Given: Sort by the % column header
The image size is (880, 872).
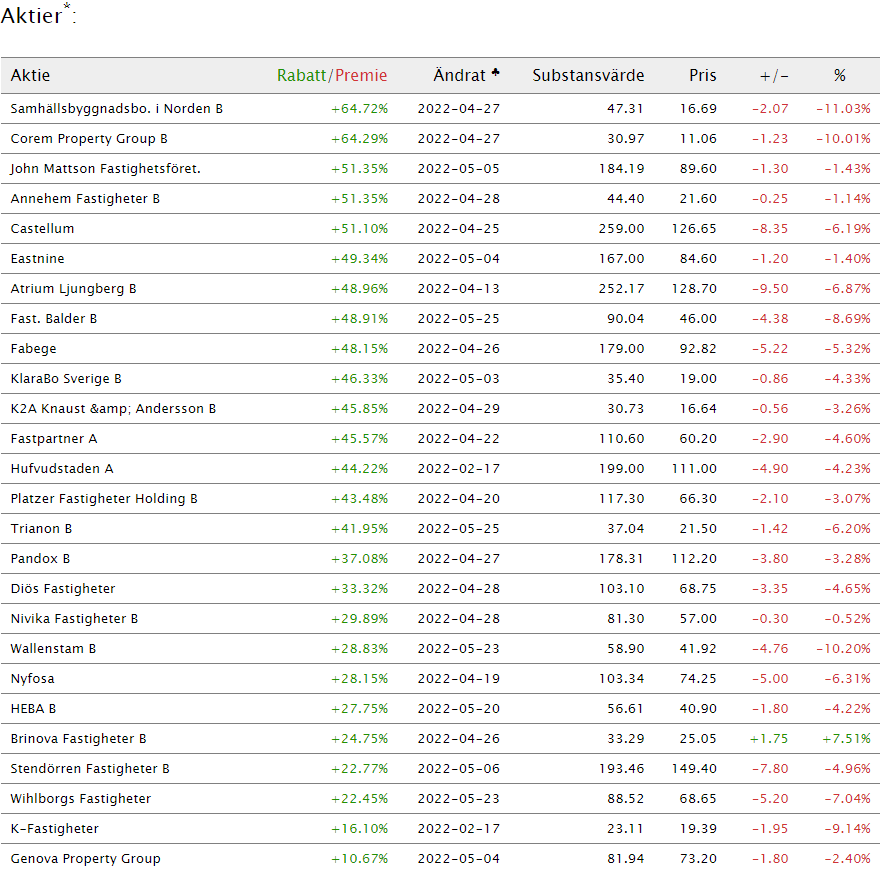Looking at the screenshot, I should click(840, 75).
